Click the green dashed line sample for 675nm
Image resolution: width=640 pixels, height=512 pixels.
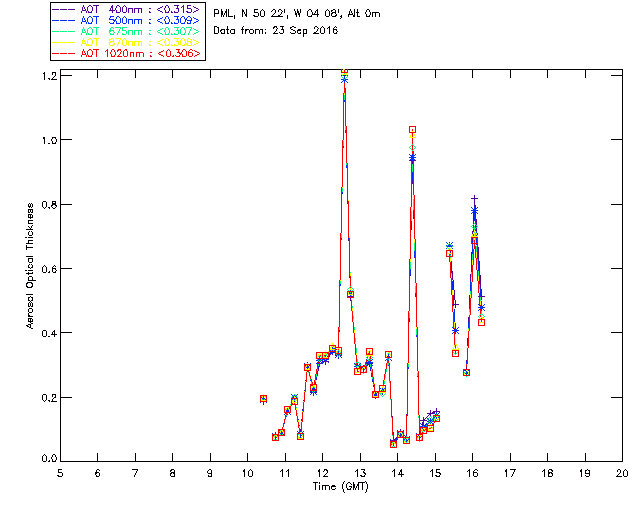pos(64,31)
